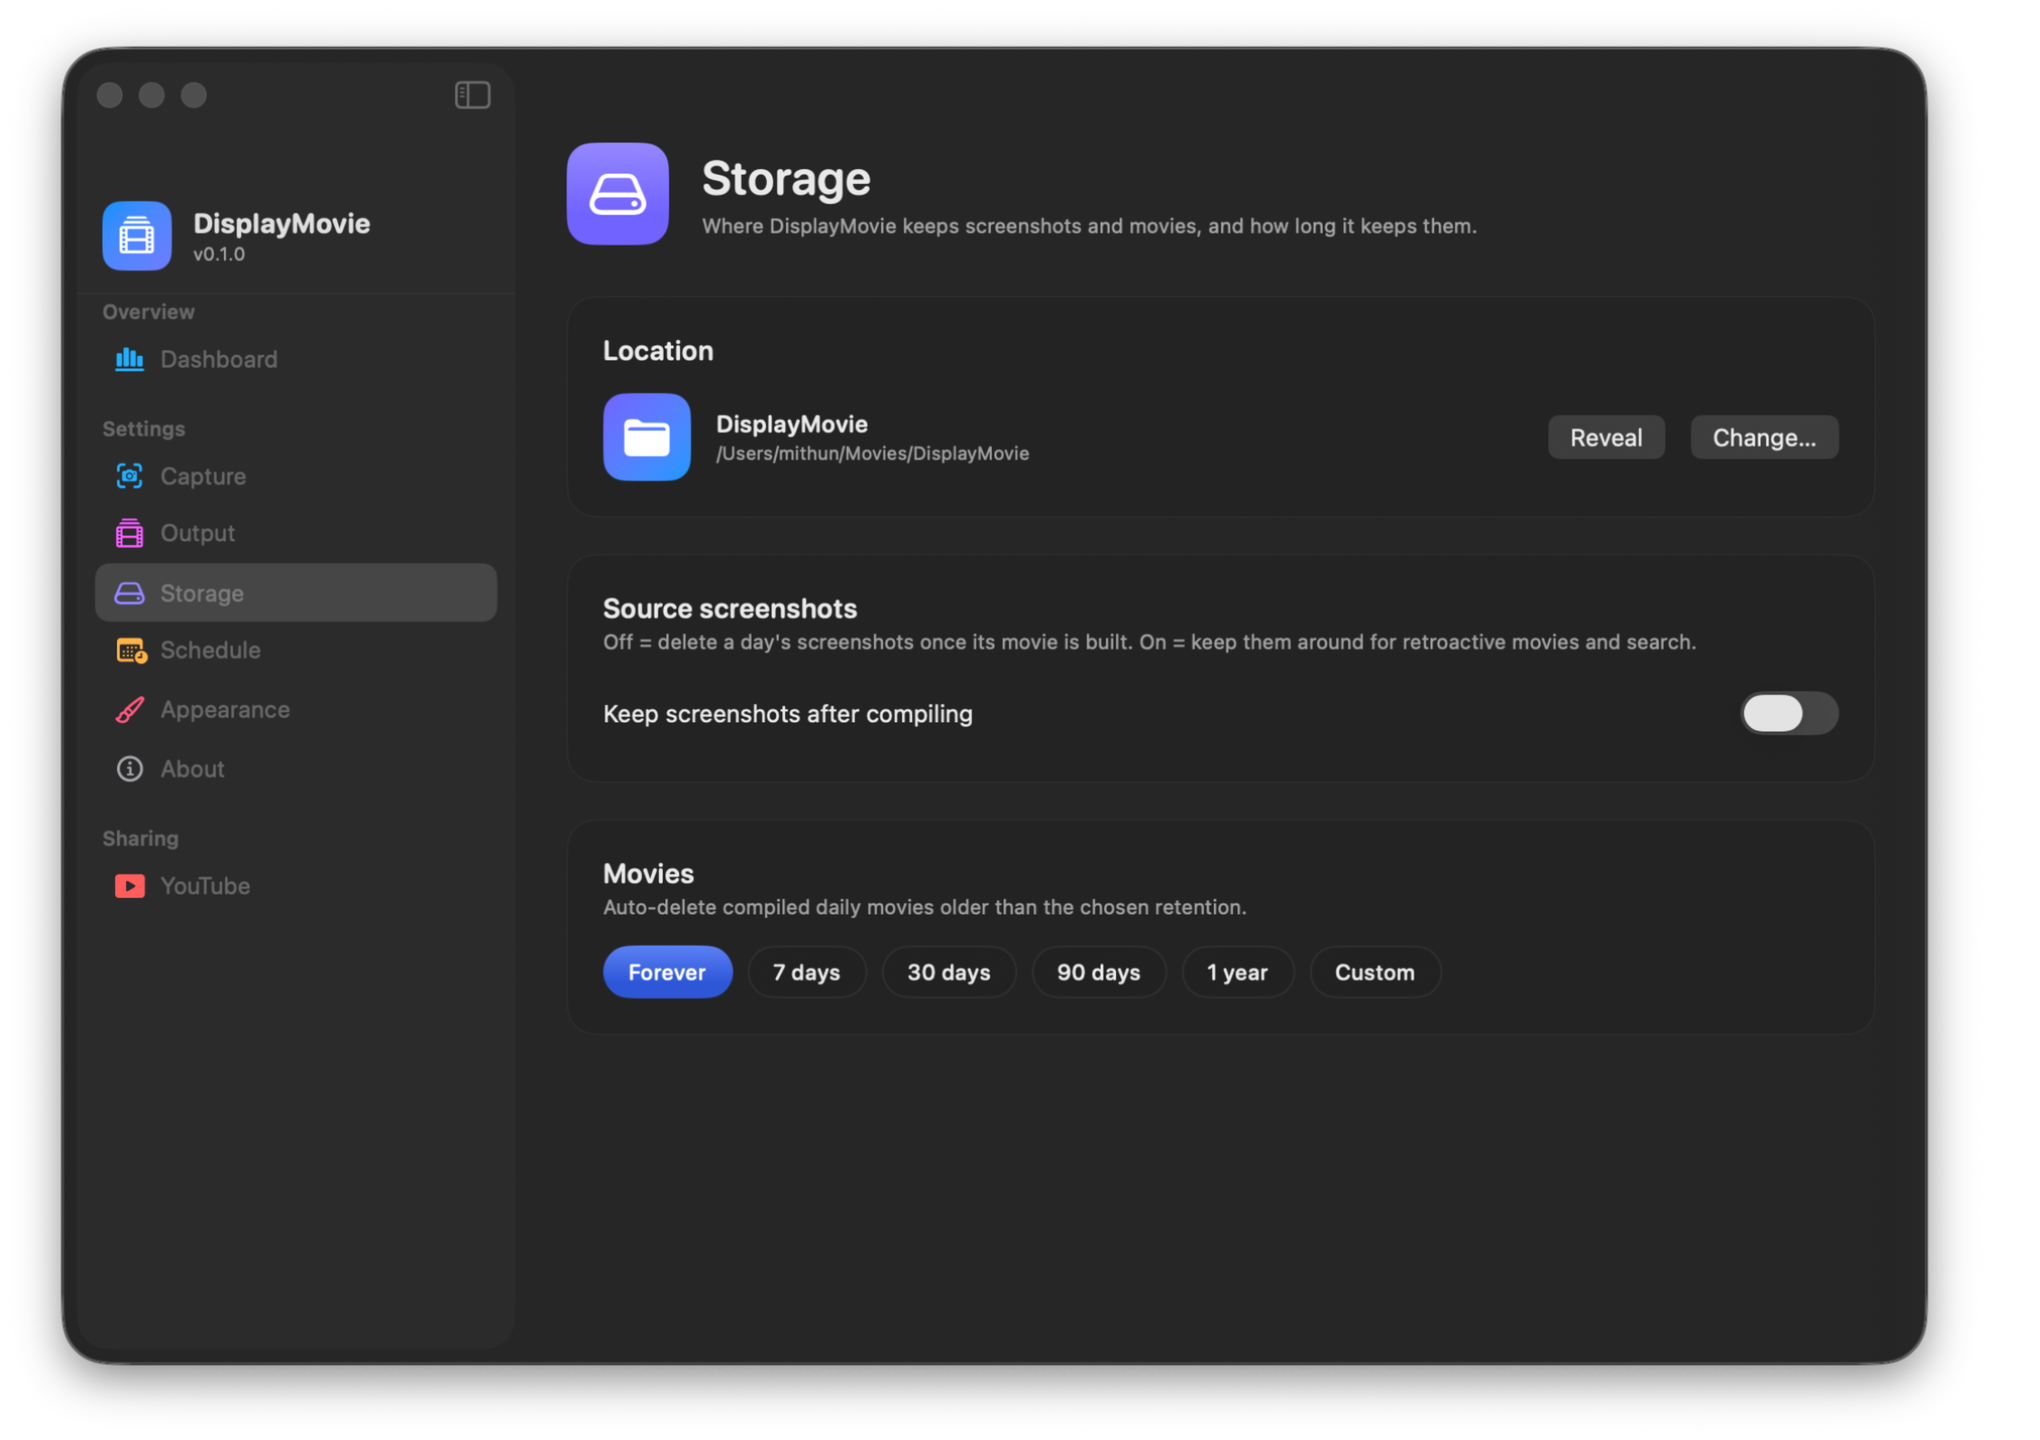Click the window close button

click(x=110, y=95)
